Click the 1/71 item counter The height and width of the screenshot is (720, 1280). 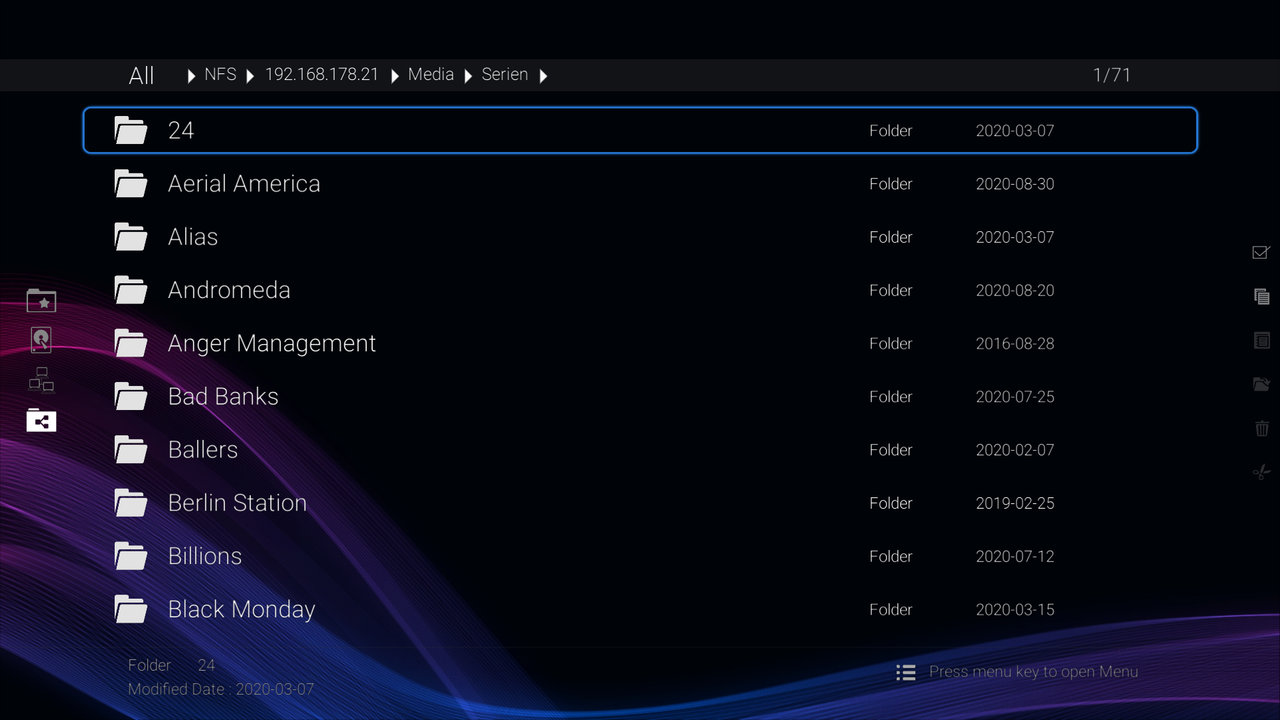point(1112,75)
